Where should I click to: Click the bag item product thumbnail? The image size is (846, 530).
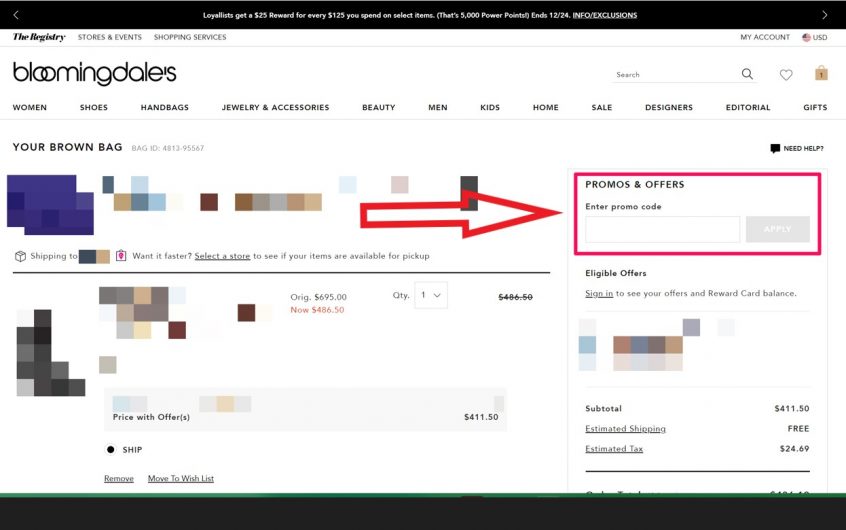51,353
